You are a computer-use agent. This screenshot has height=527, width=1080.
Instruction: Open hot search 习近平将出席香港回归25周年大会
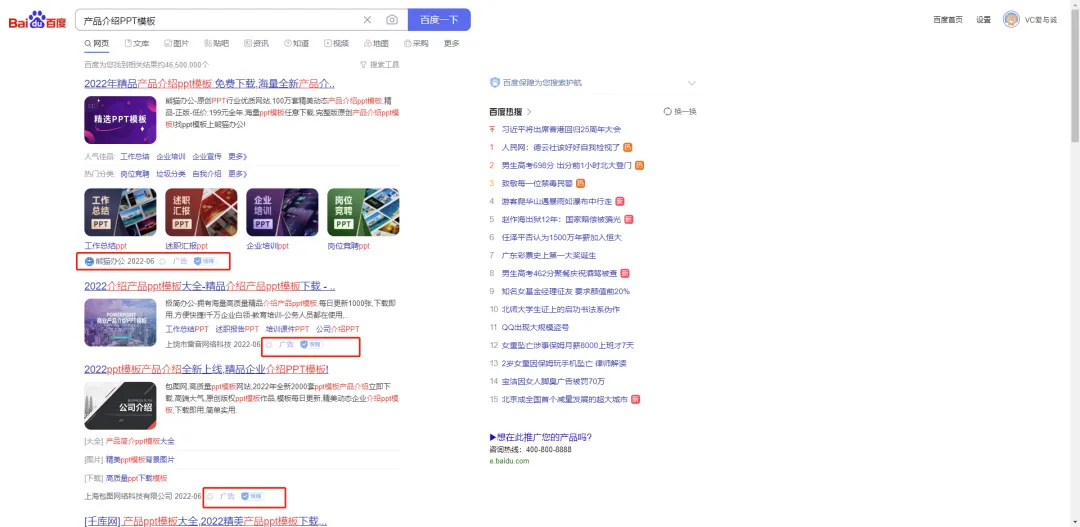click(x=561, y=129)
